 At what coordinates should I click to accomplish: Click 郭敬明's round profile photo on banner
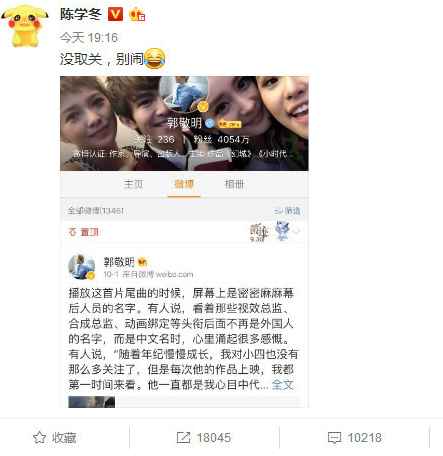click(184, 94)
